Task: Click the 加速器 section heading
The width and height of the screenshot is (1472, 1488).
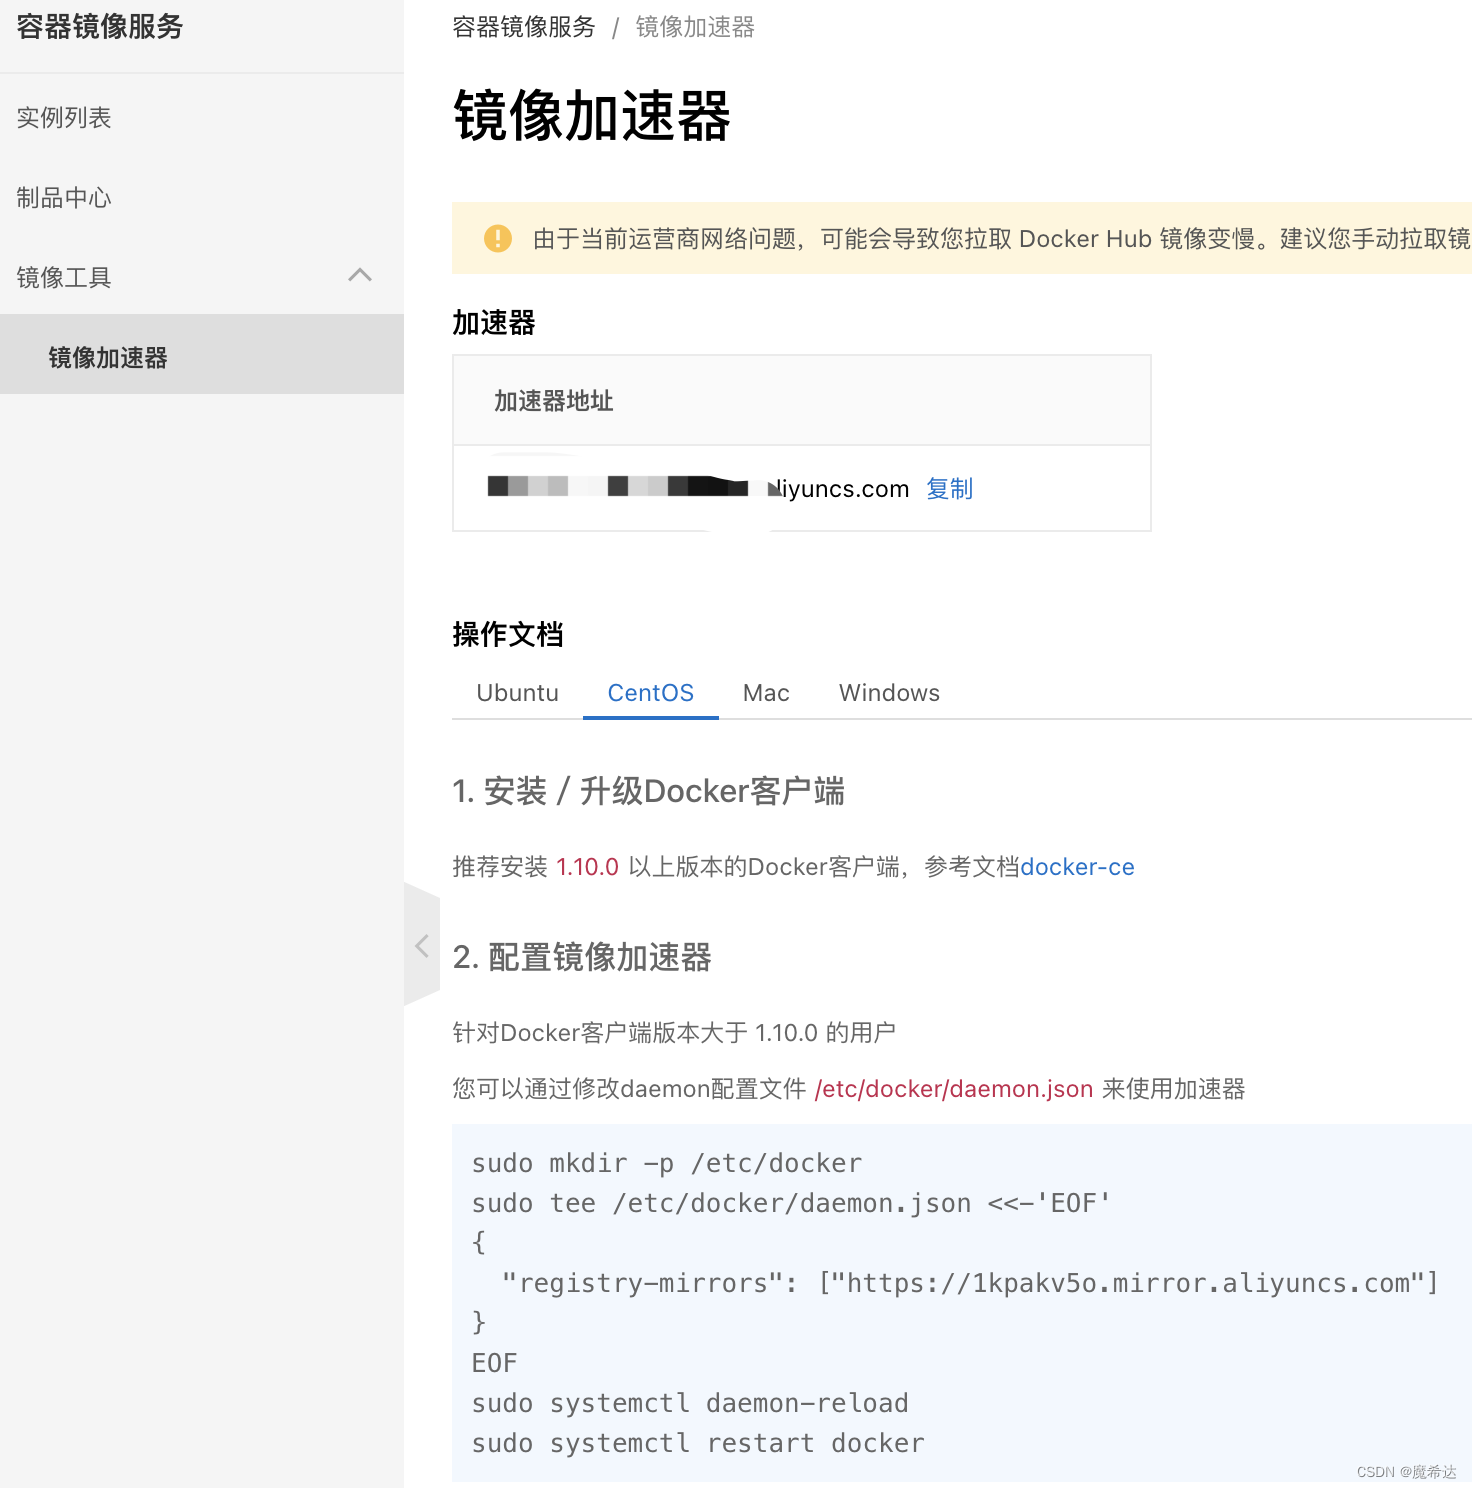Action: click(494, 322)
